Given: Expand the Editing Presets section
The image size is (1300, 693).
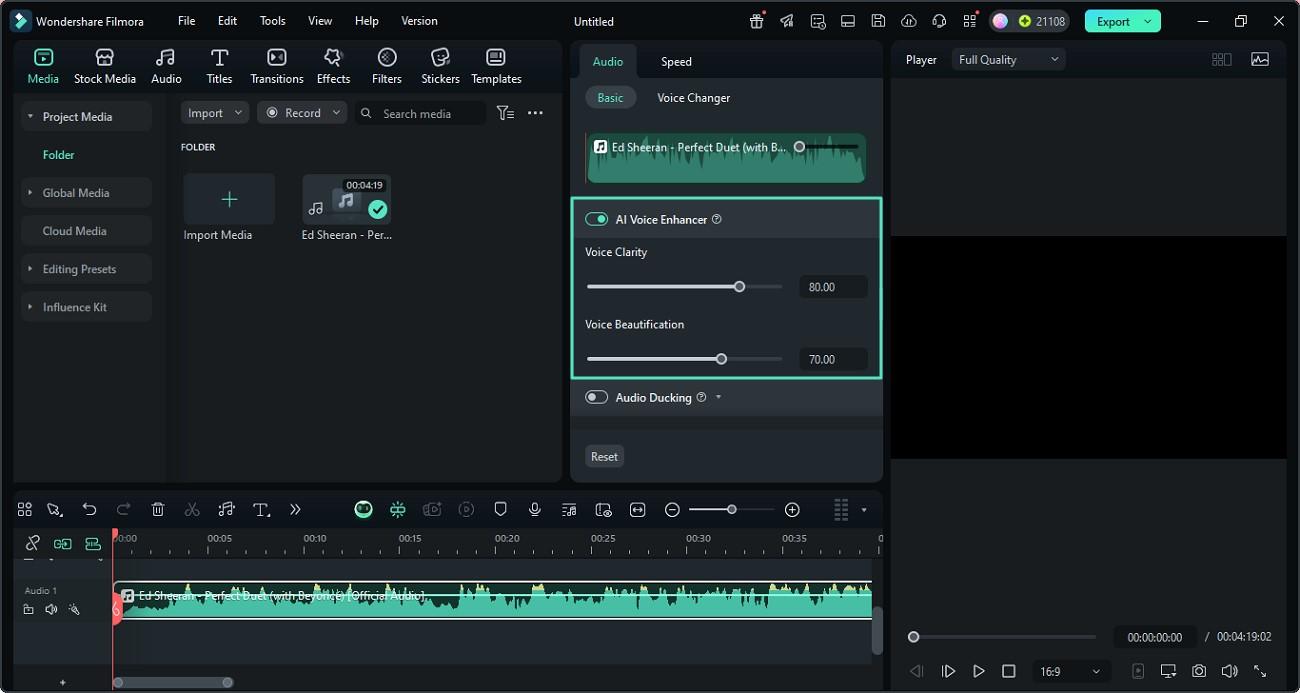Looking at the screenshot, I should [30, 269].
